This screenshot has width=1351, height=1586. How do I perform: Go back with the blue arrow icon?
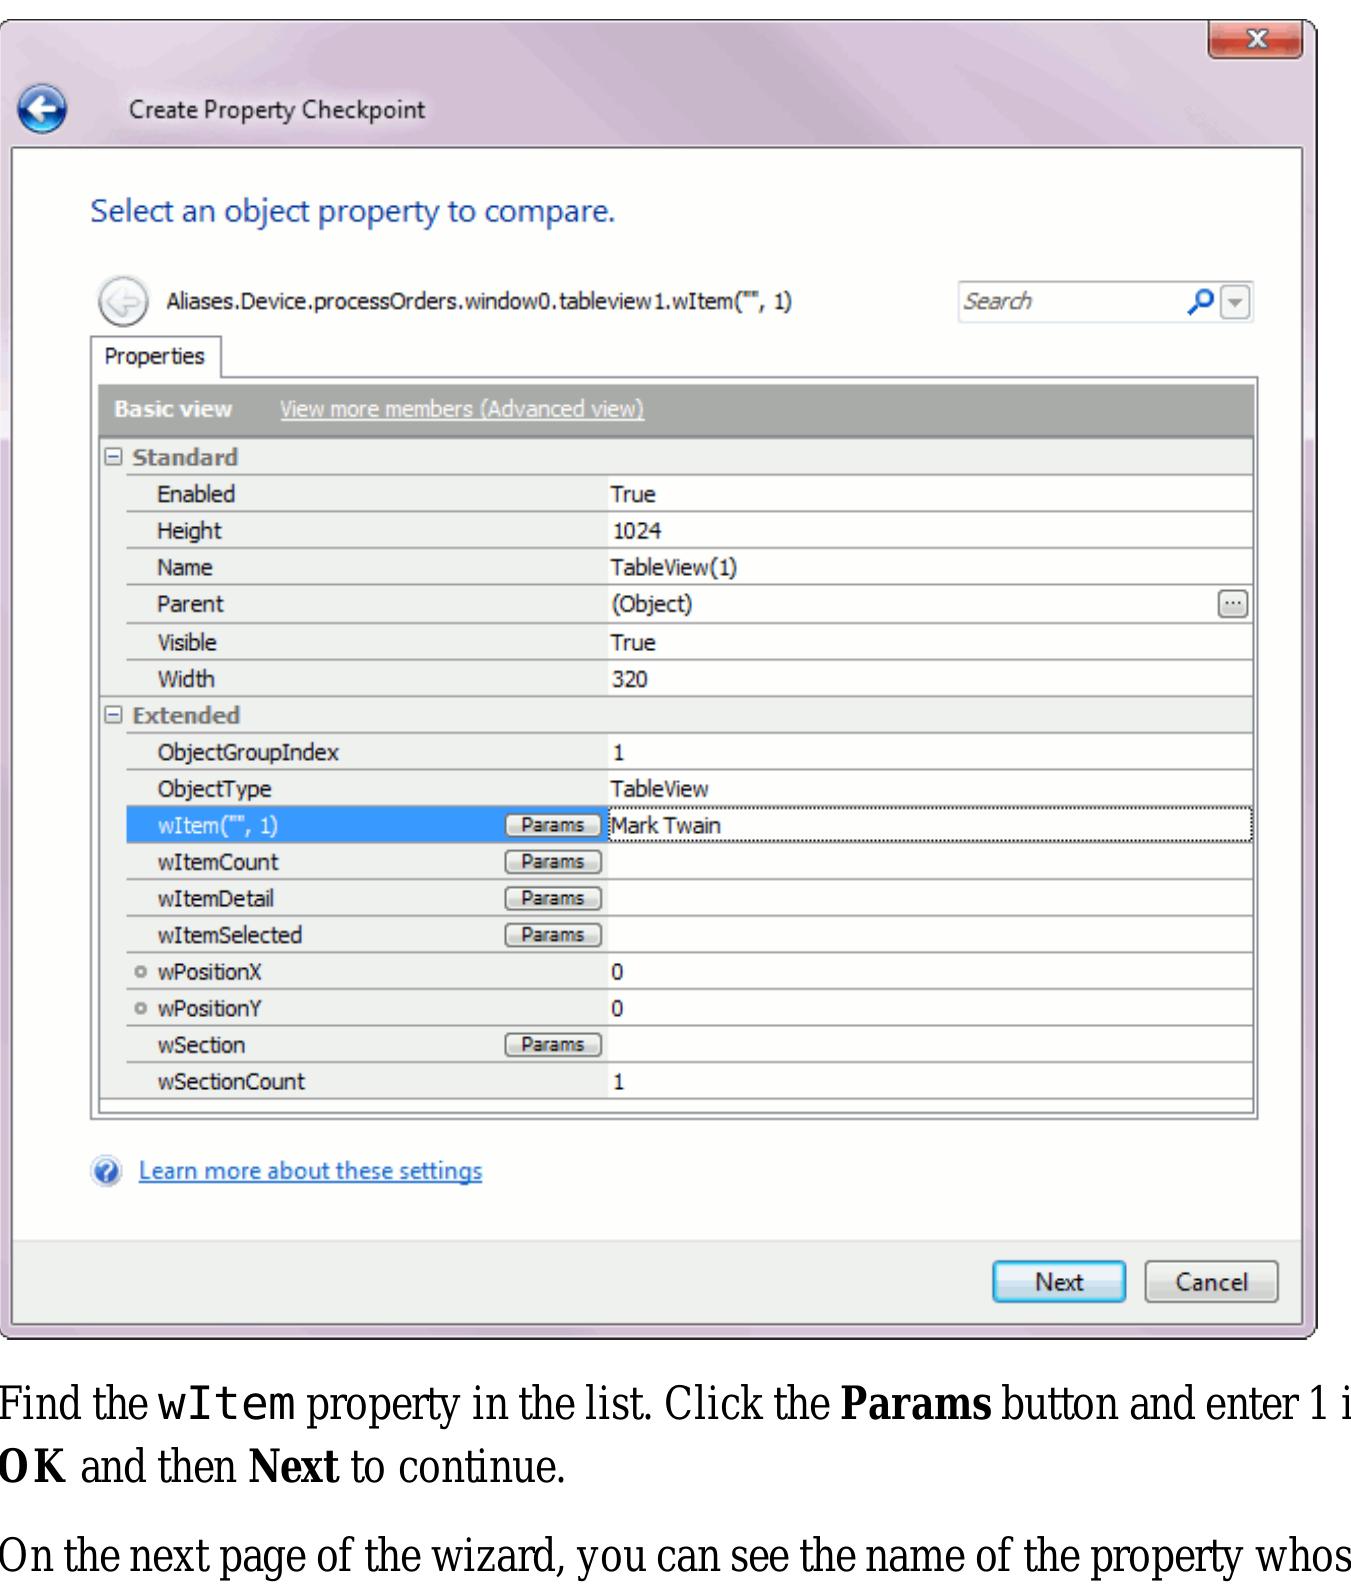click(42, 109)
